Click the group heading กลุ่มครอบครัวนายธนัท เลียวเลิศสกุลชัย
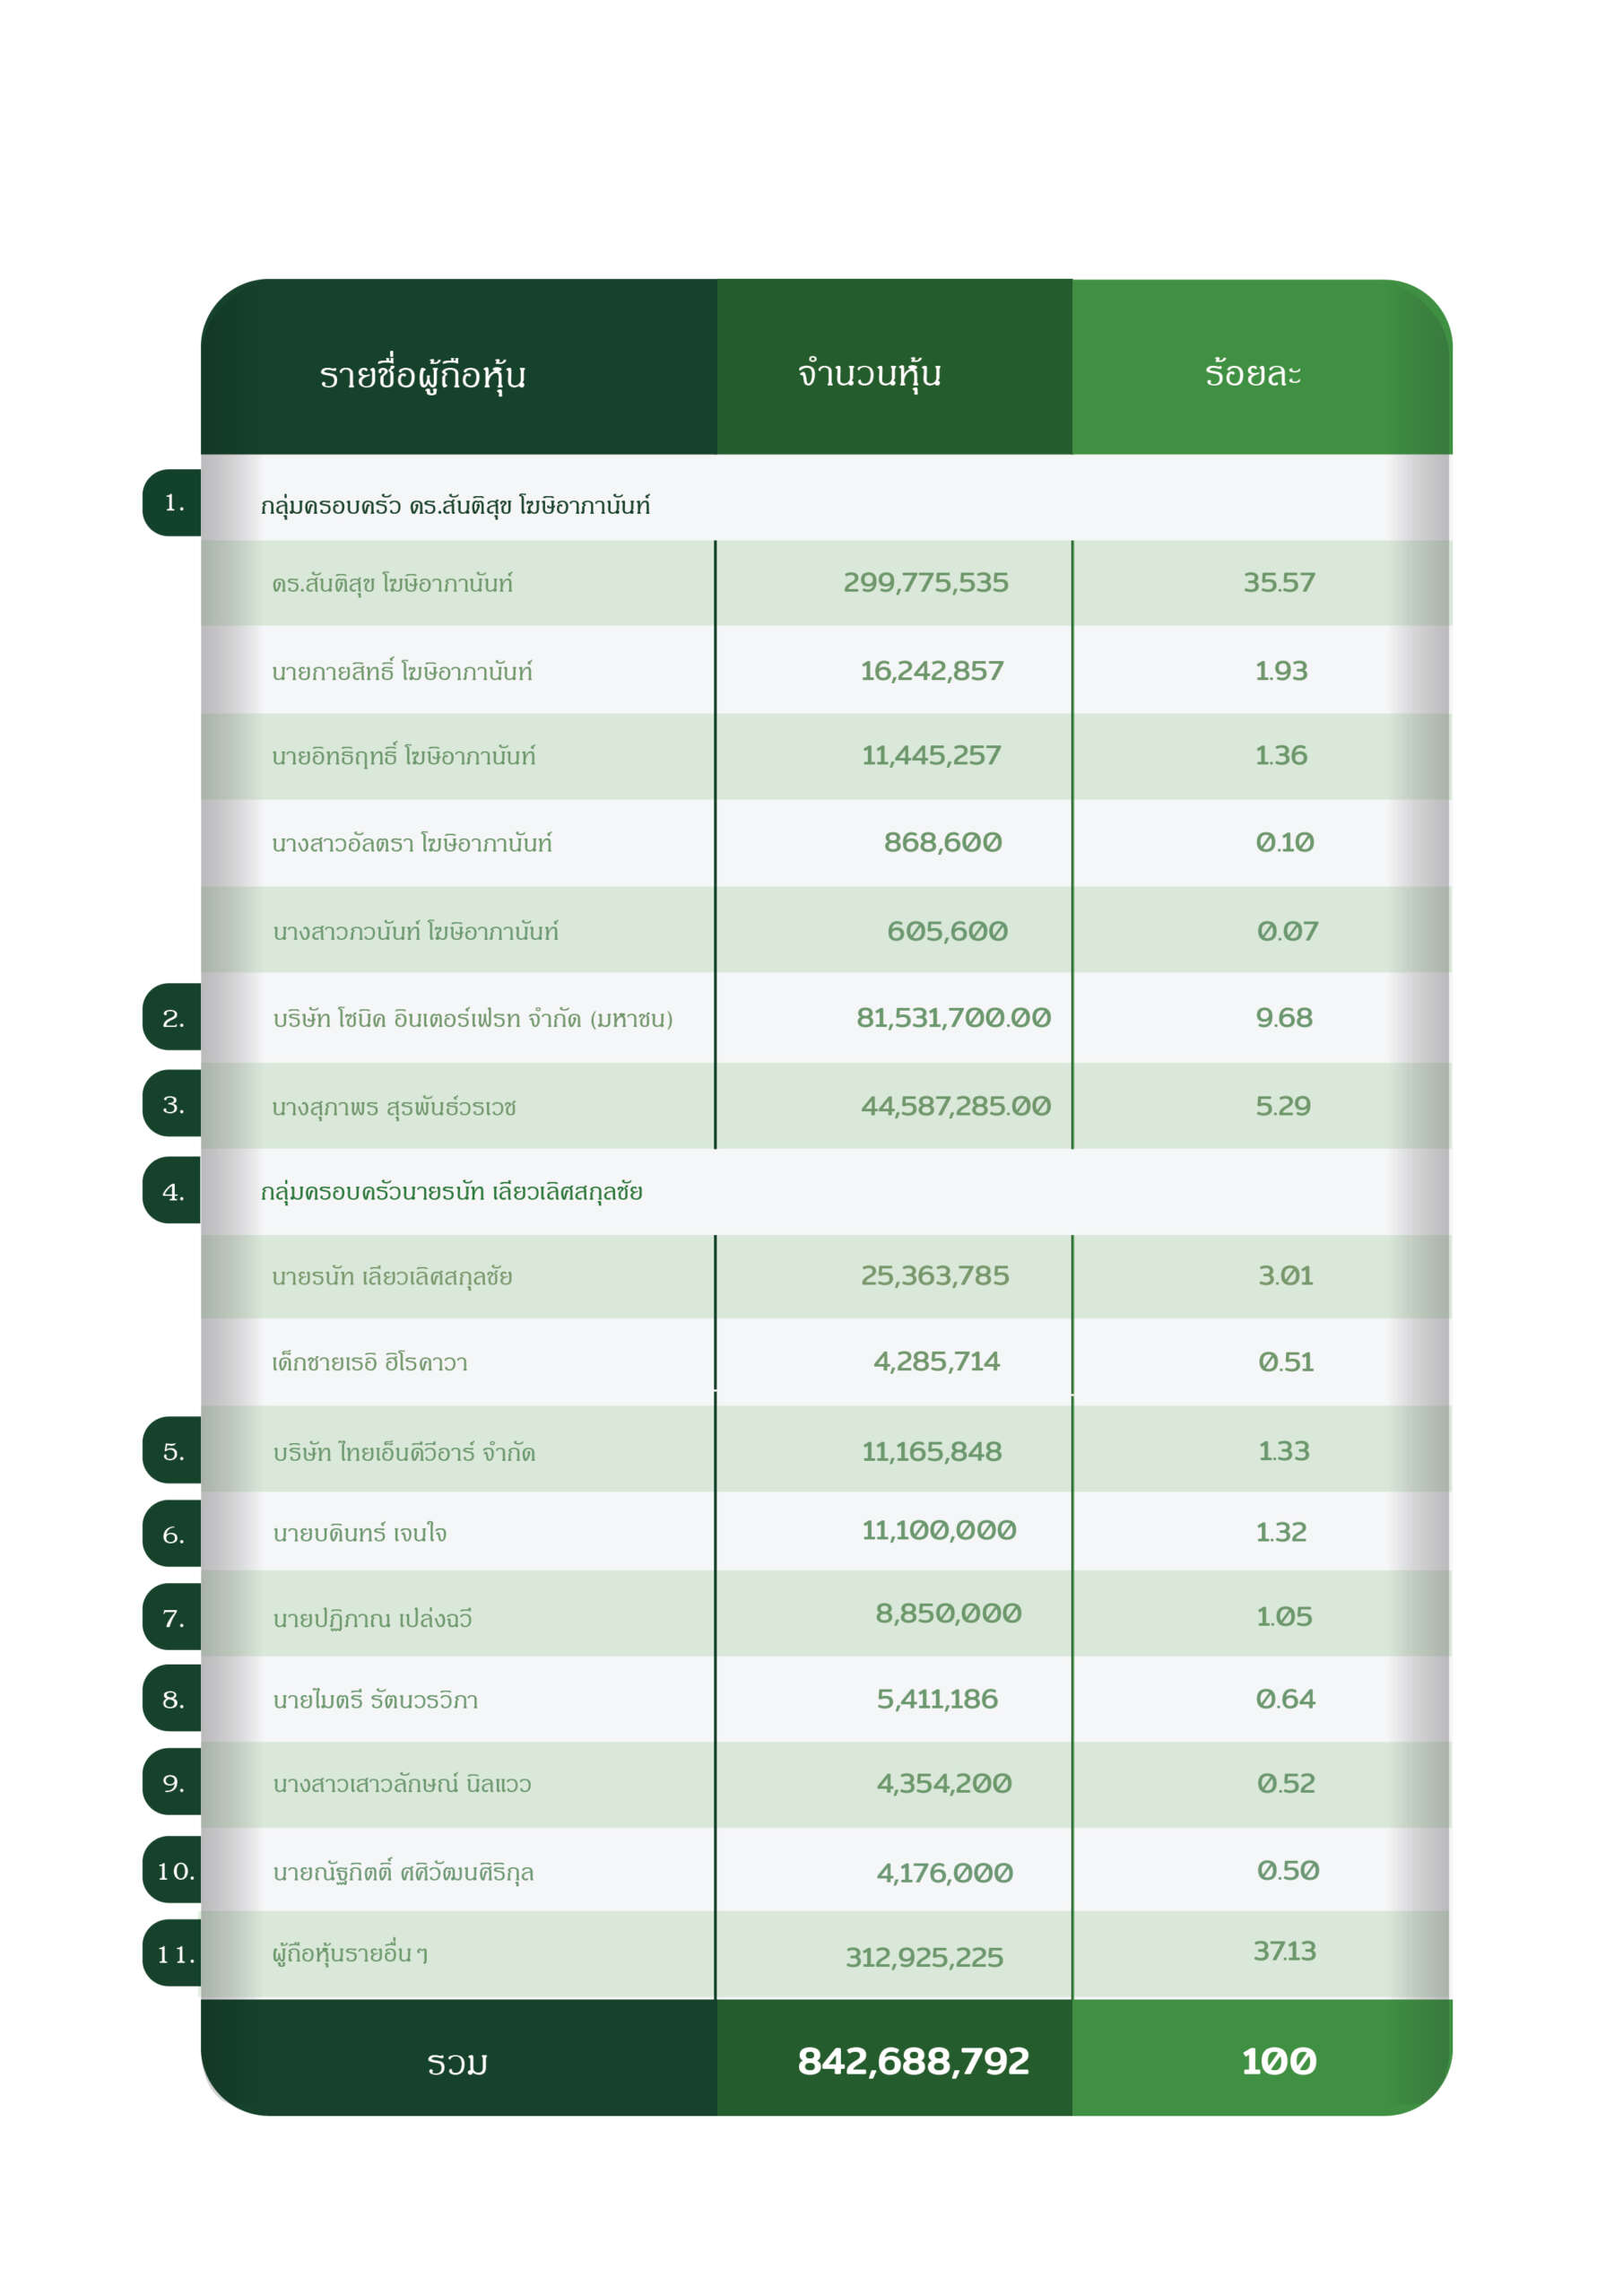 point(451,1192)
